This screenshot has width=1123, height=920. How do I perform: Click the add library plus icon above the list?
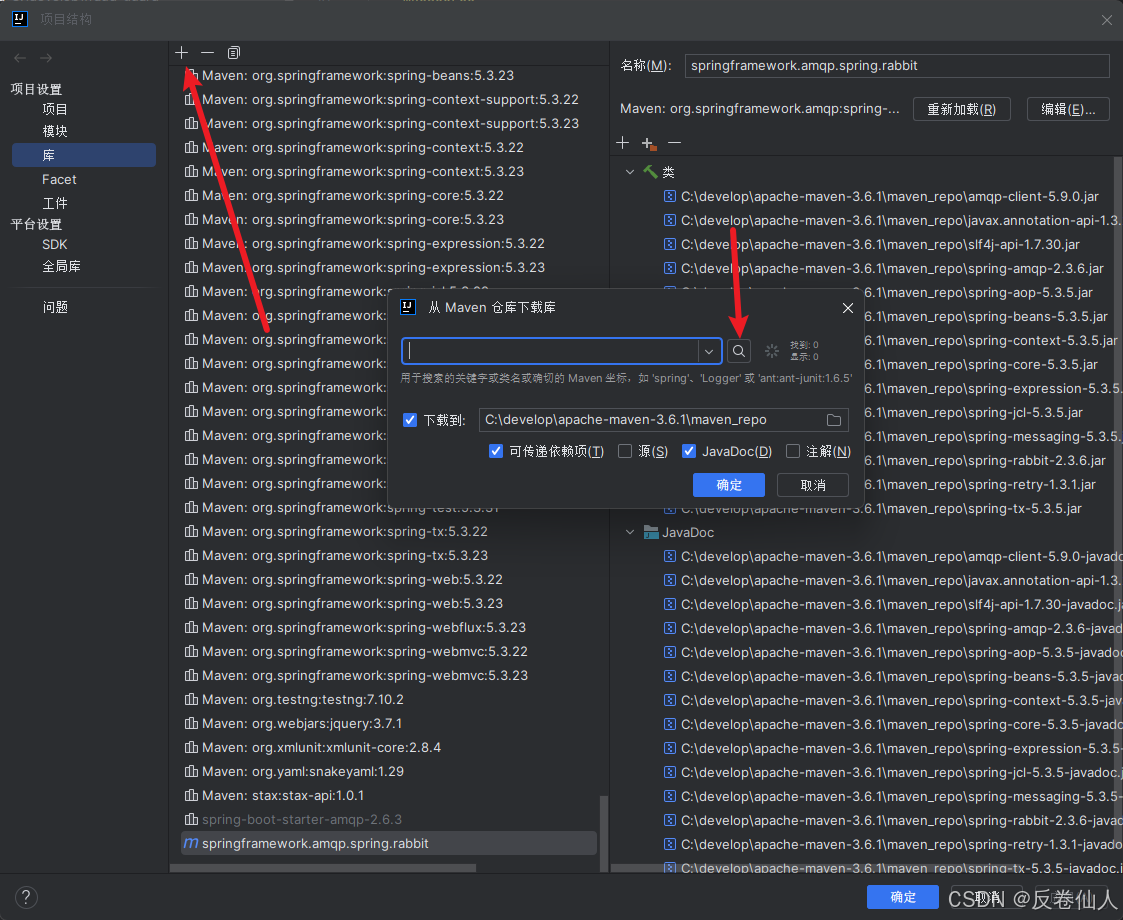(181, 52)
